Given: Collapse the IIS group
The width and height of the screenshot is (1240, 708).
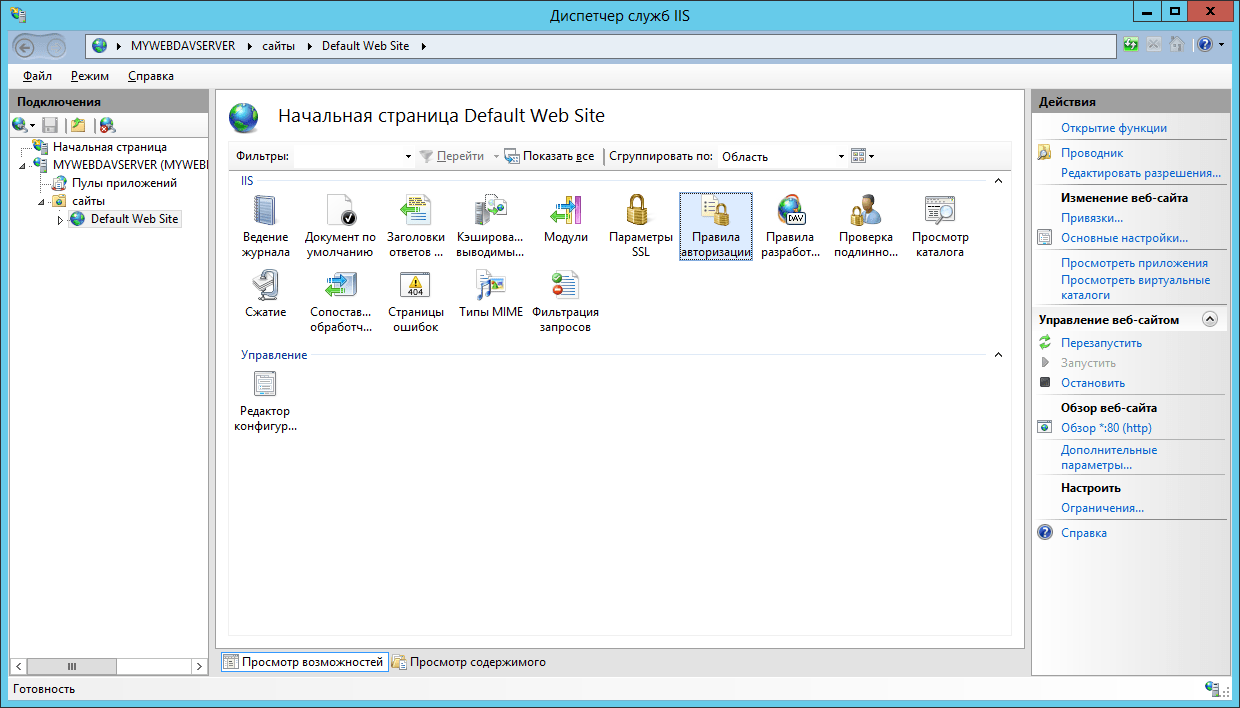Looking at the screenshot, I should point(997,181).
